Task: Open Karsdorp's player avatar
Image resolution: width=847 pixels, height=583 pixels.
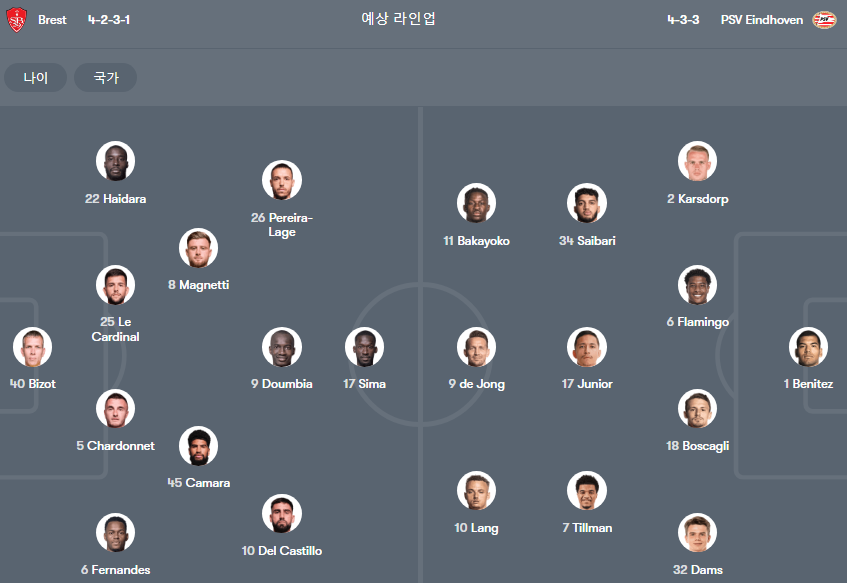Action: tap(697, 161)
